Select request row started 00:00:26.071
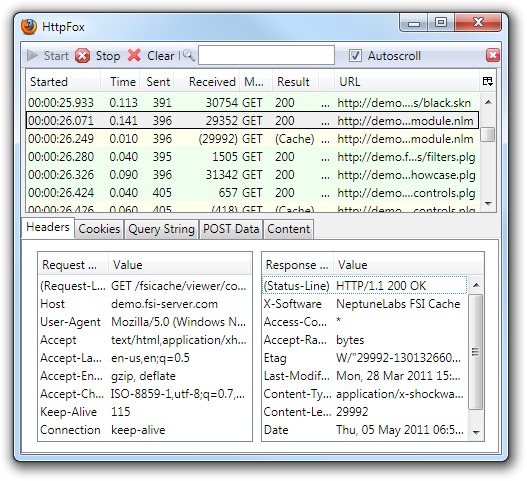 (253, 121)
